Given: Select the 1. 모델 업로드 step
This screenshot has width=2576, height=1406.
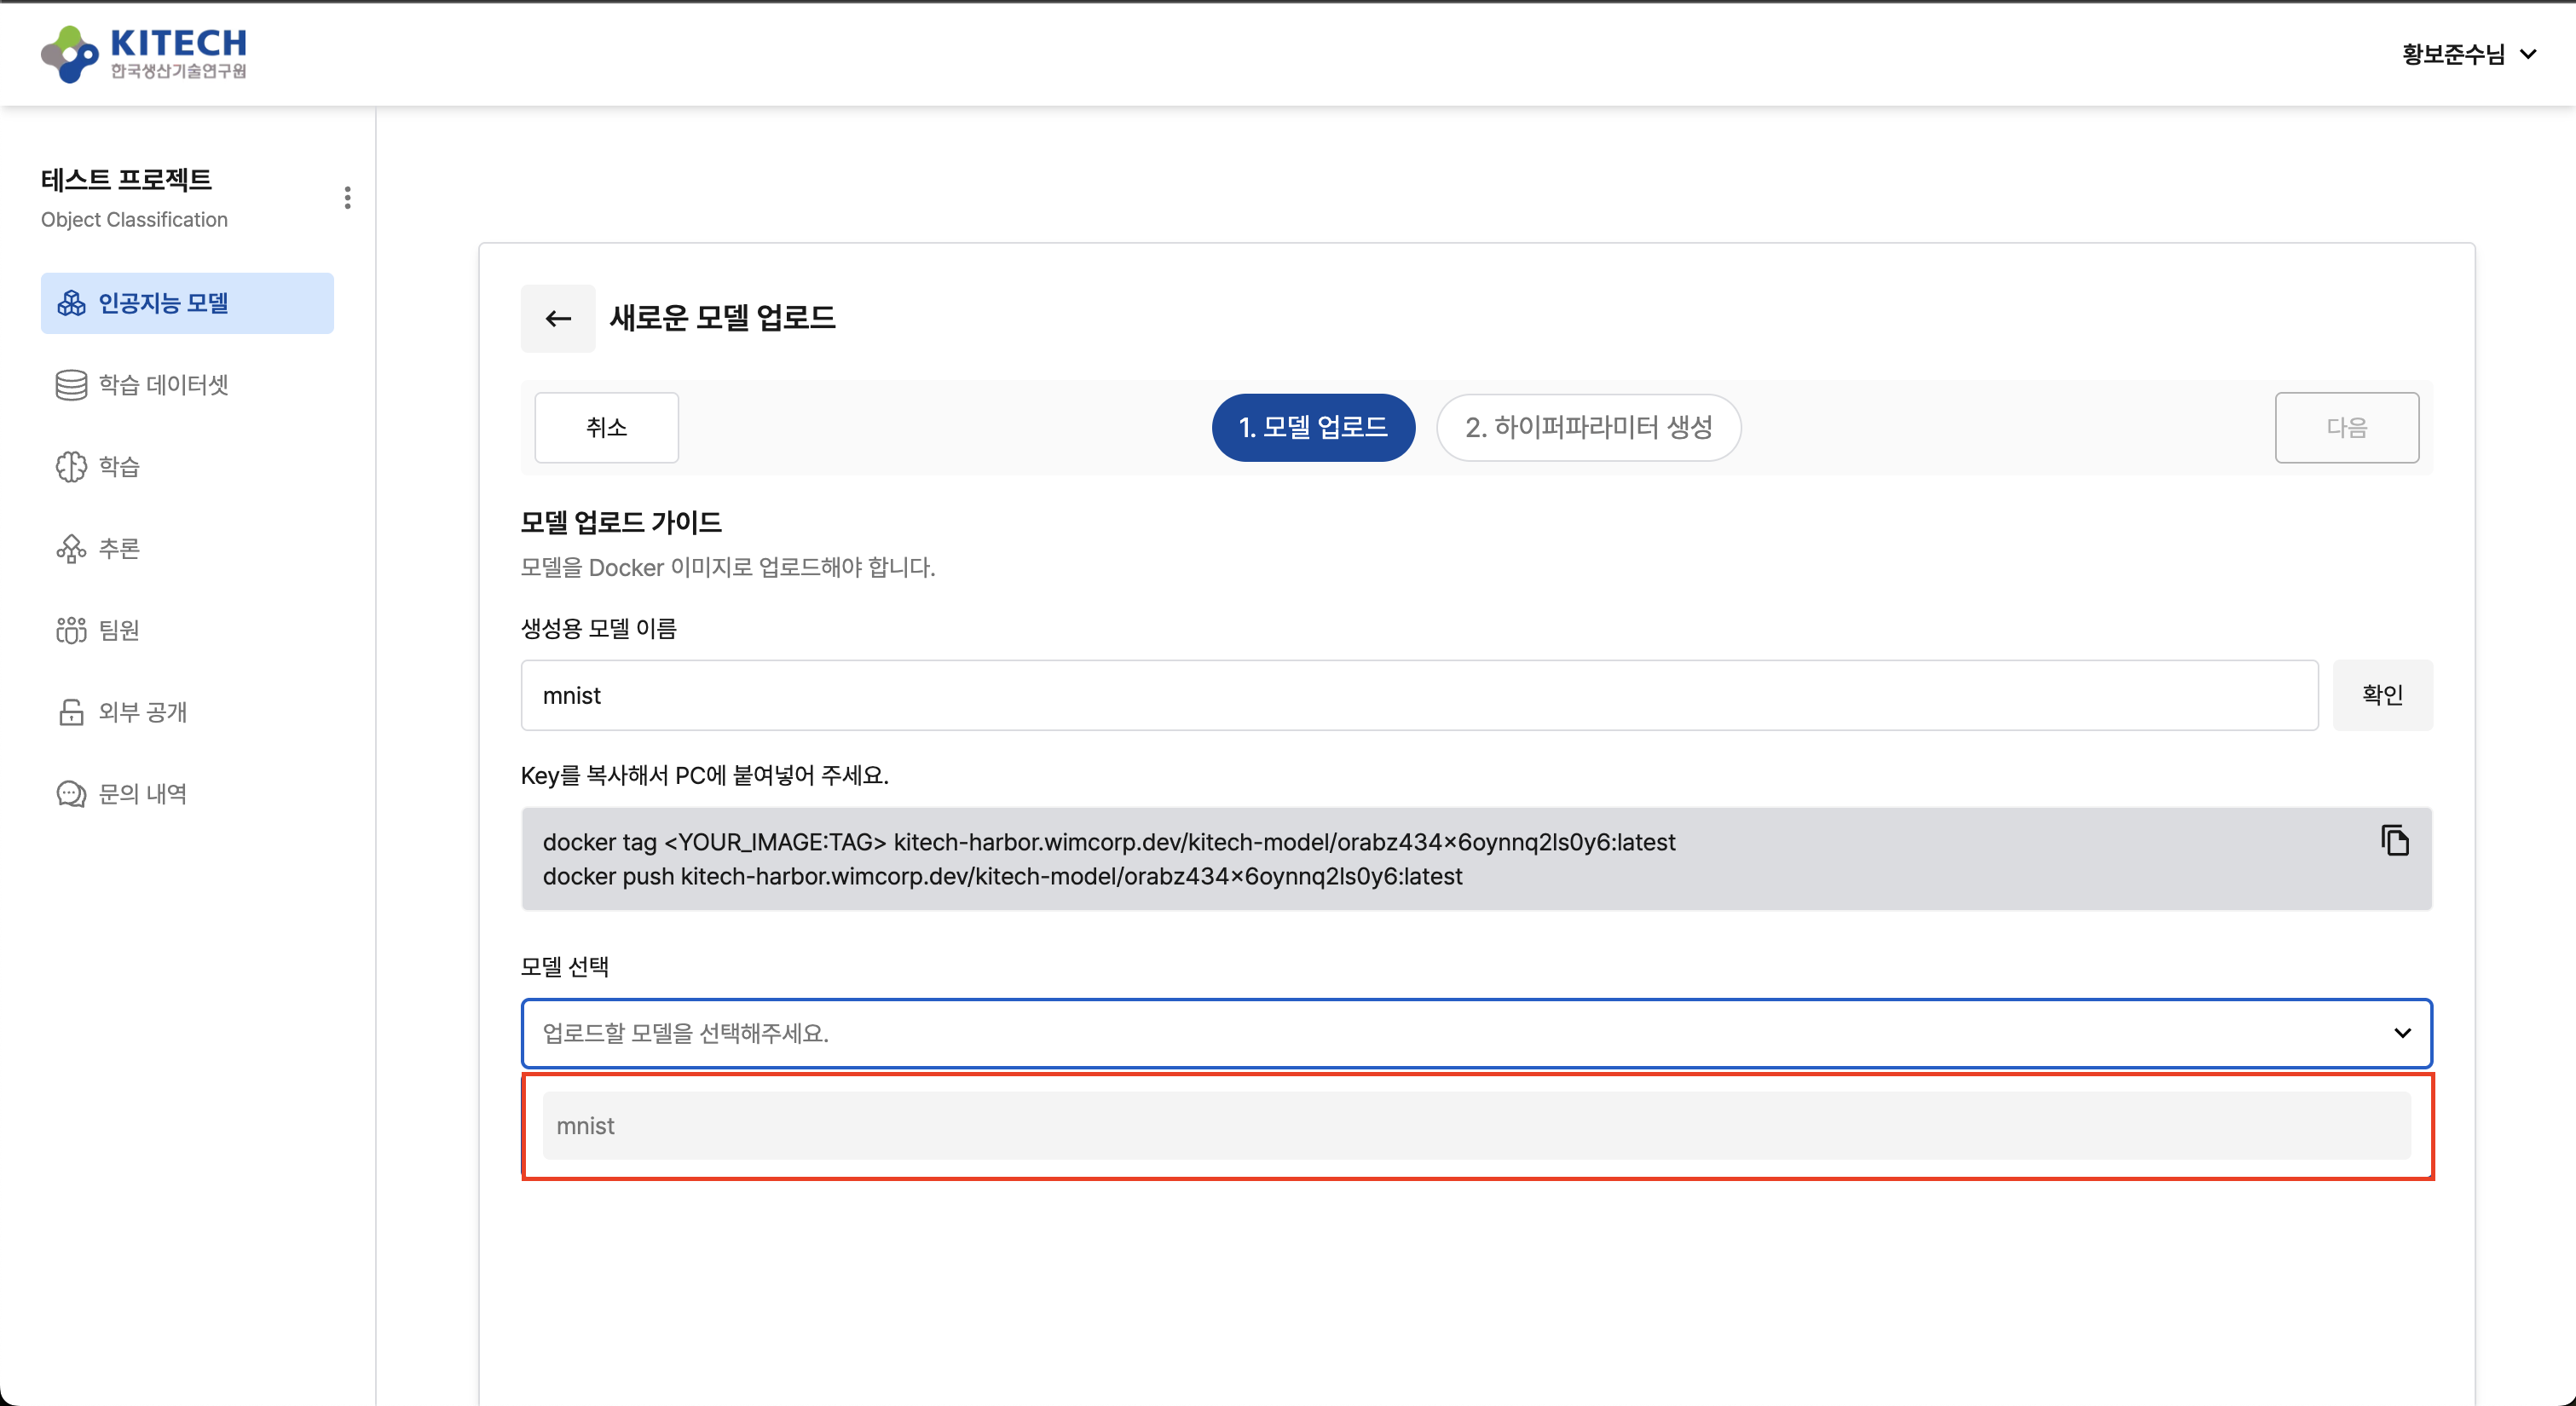Looking at the screenshot, I should click(x=1313, y=427).
